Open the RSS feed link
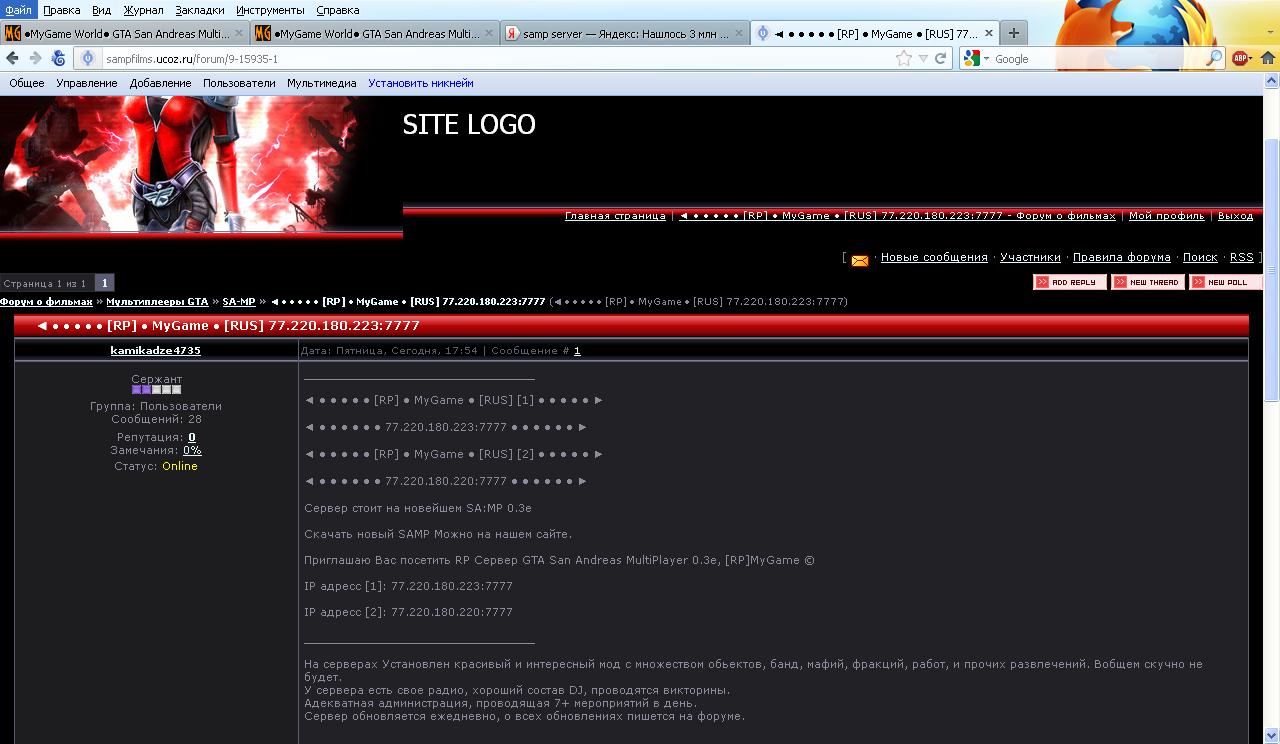This screenshot has height=744, width=1280. [x=1241, y=257]
